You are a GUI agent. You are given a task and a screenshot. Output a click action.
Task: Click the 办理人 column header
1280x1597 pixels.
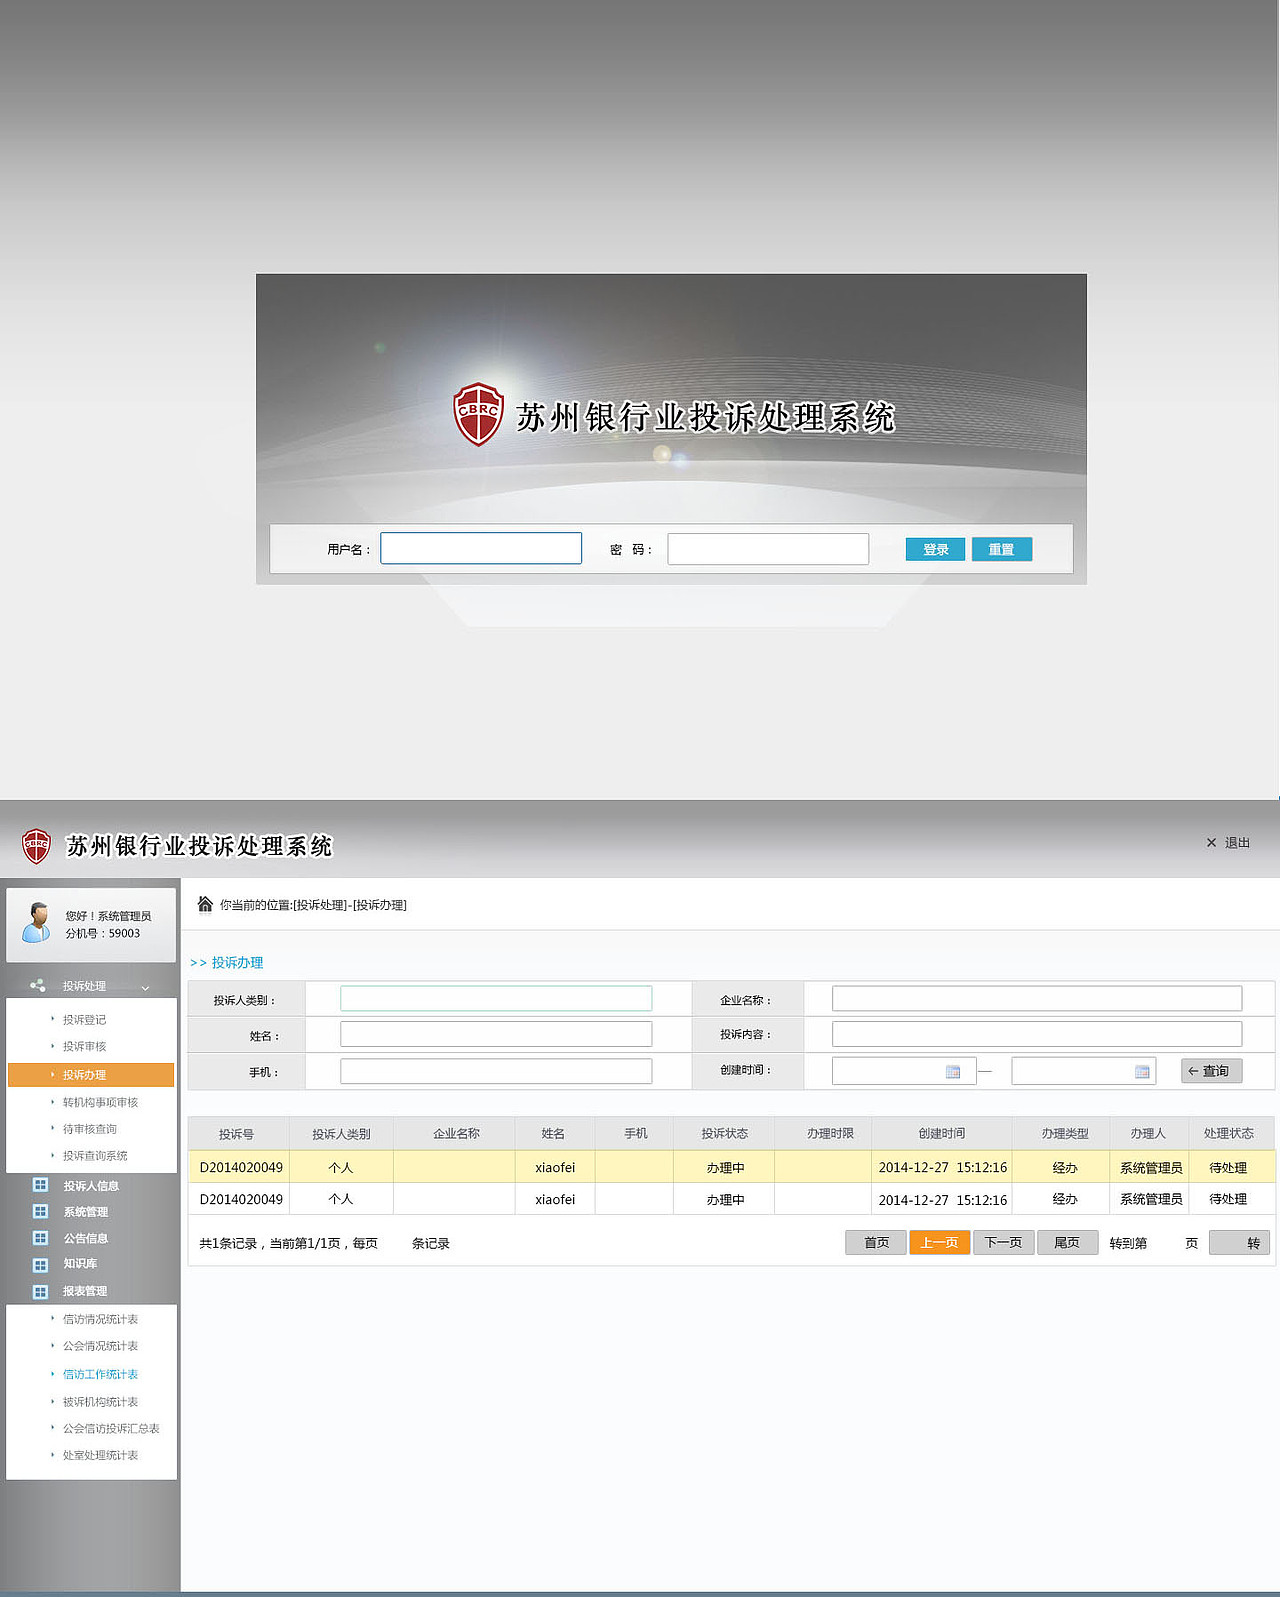click(1148, 1133)
